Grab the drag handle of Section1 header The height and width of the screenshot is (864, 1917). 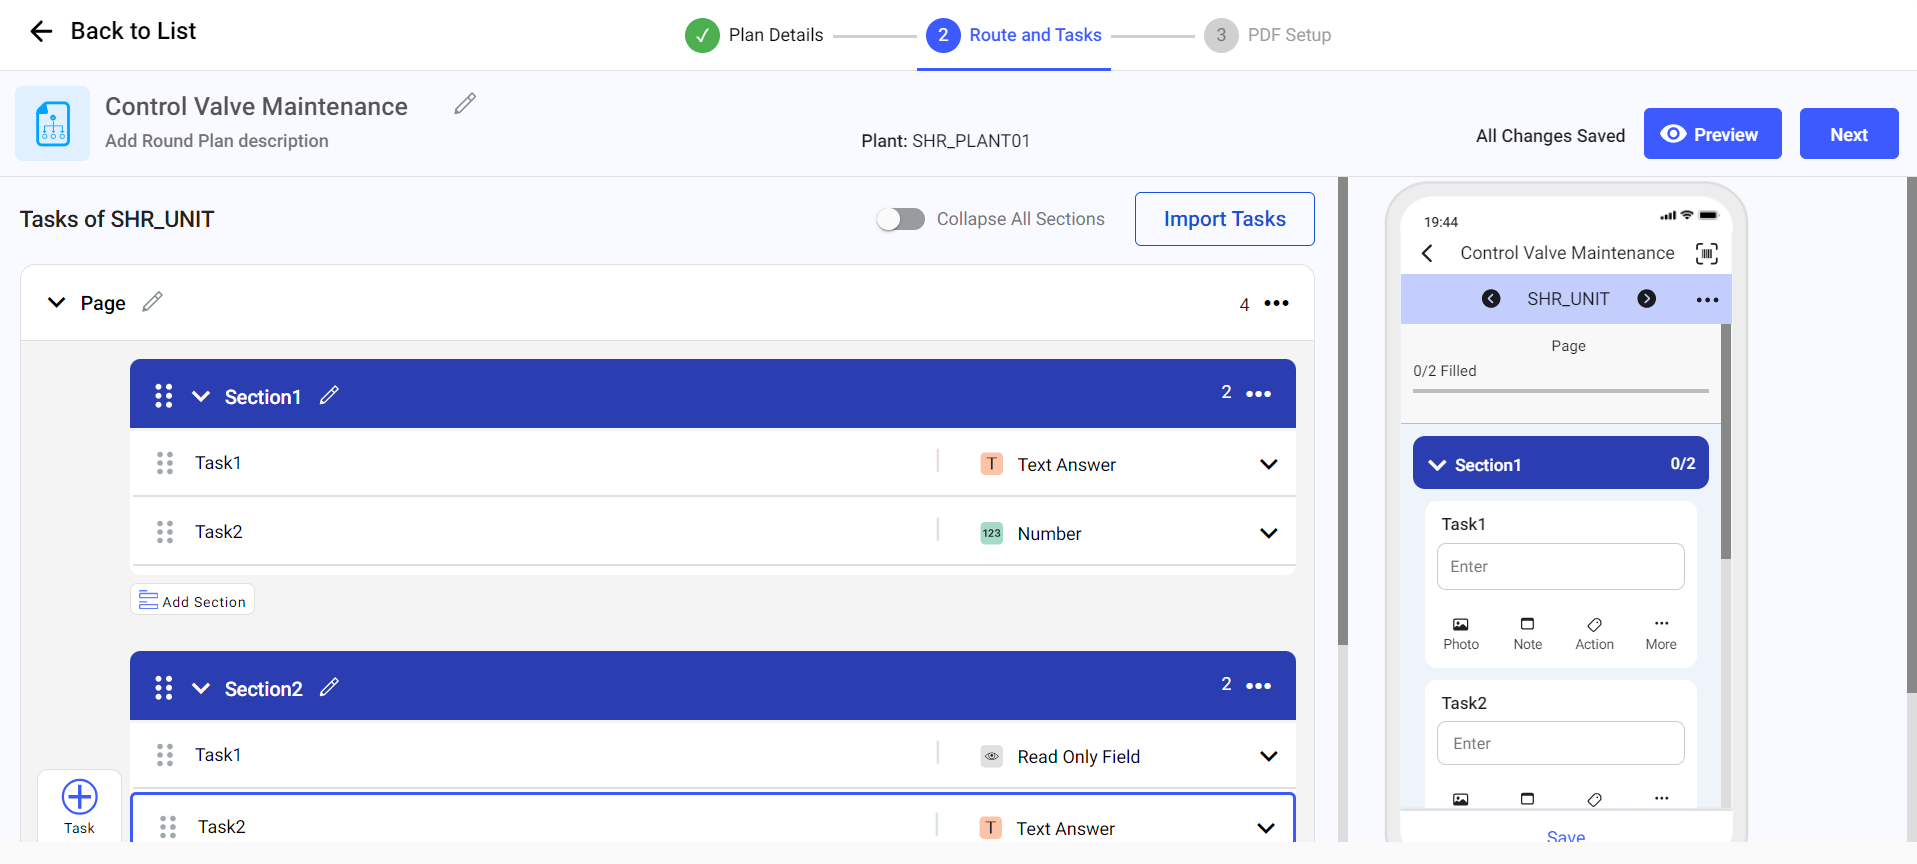click(x=164, y=396)
